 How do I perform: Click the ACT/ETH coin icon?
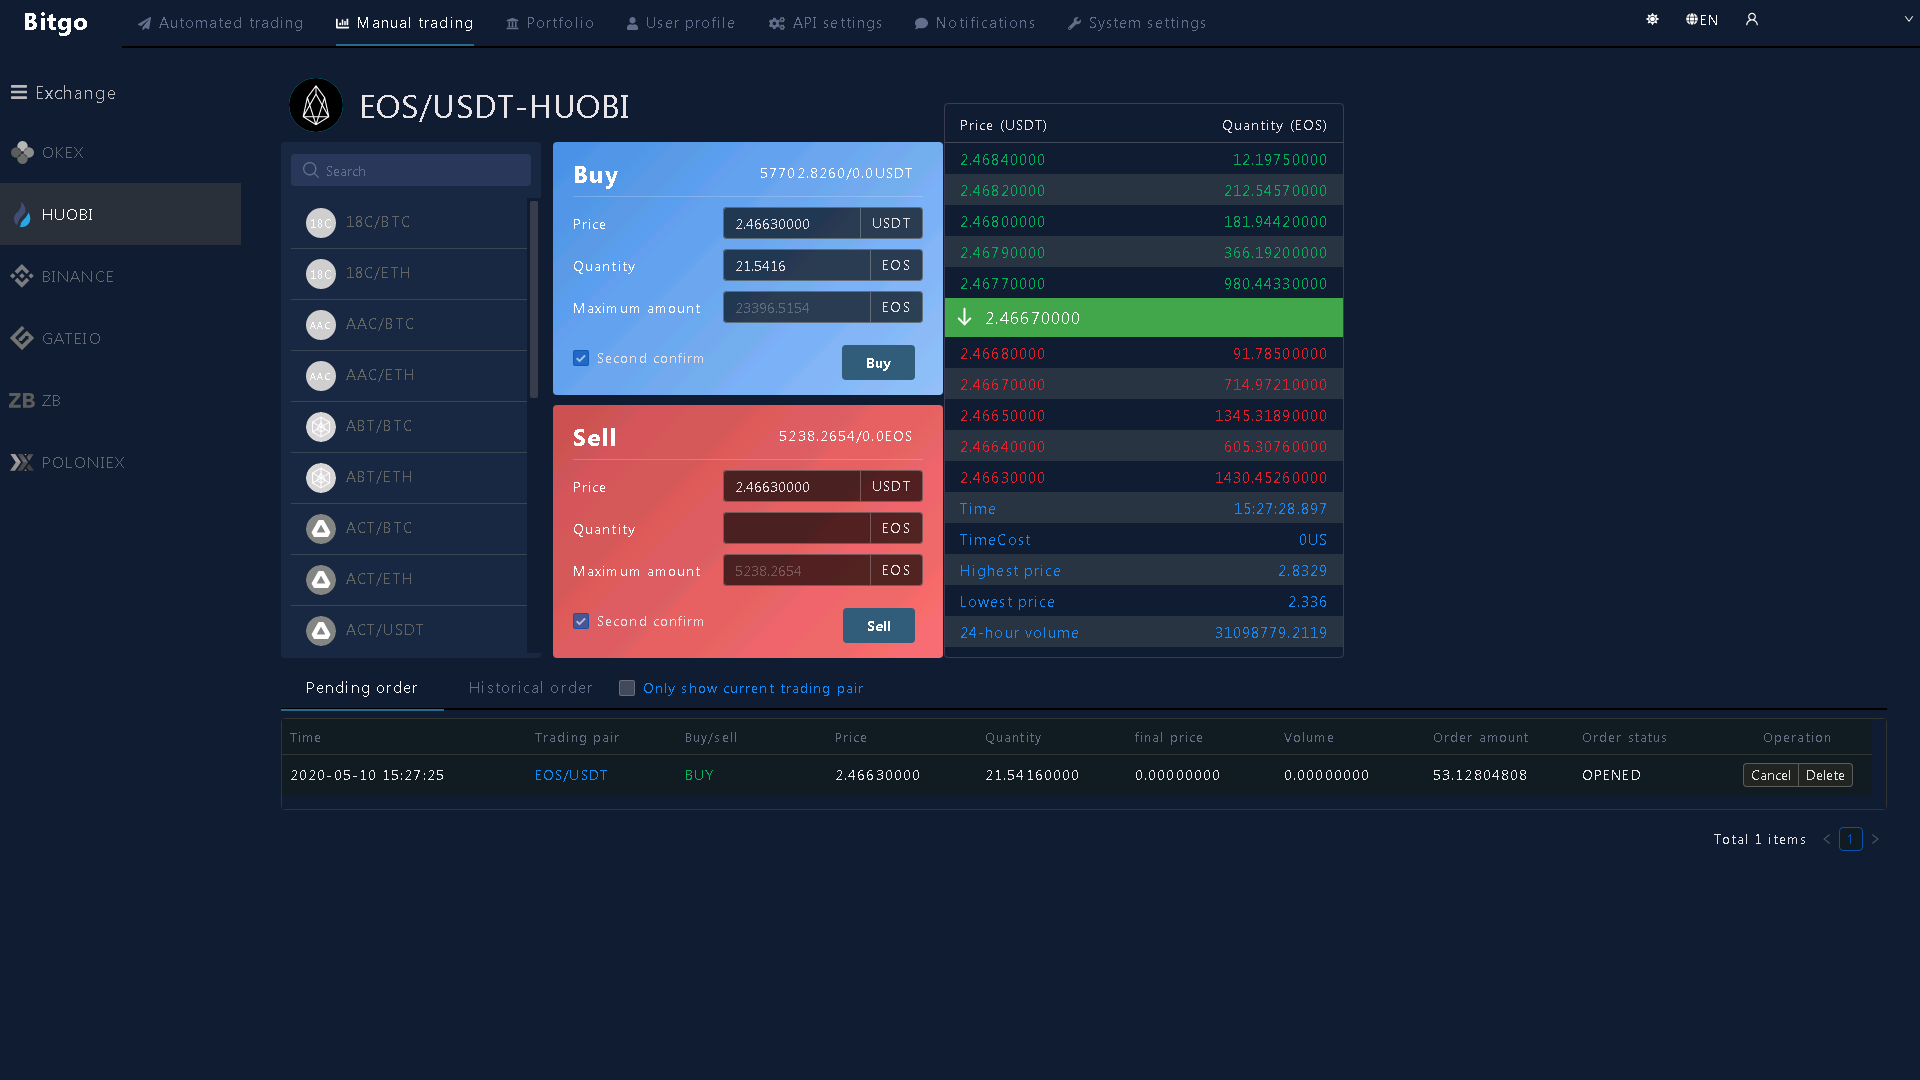pos(320,580)
